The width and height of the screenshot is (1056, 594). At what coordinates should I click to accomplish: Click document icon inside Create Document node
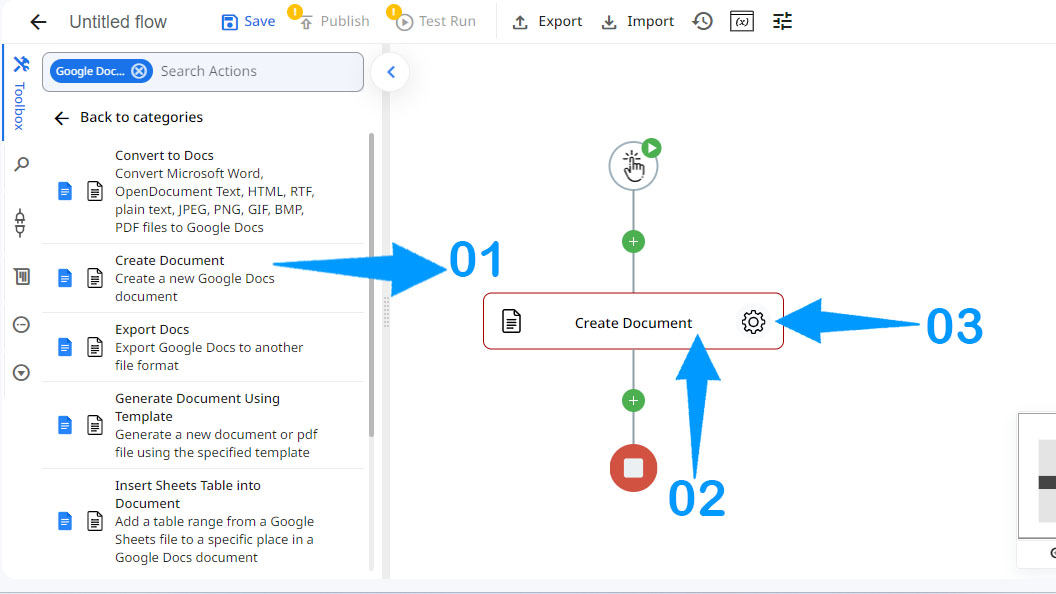point(512,321)
